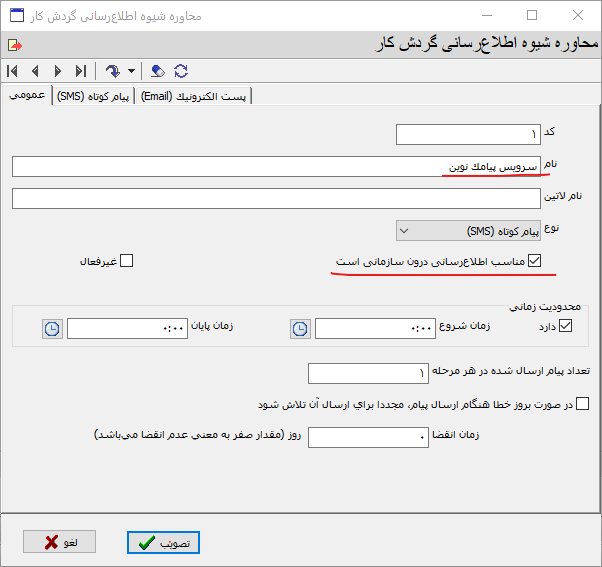Go to the next record
602x567 pixels.
point(57,71)
